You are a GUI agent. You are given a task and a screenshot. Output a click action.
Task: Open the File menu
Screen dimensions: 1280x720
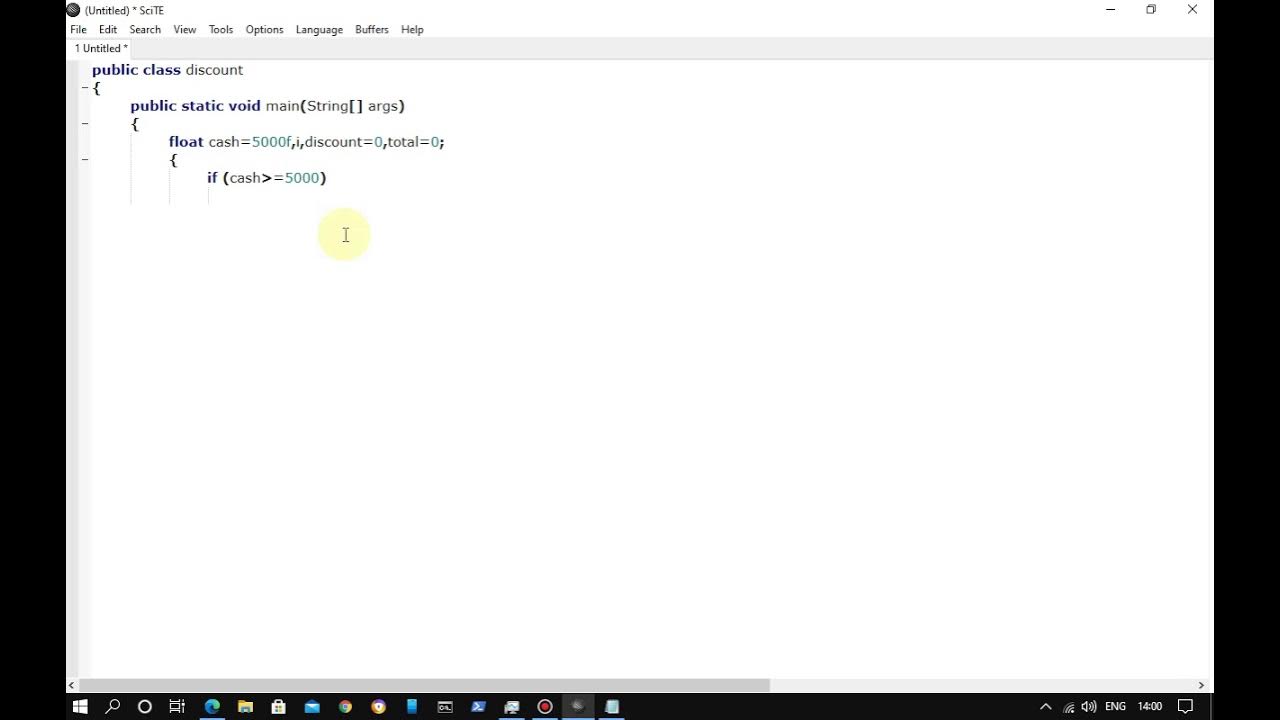(x=78, y=29)
